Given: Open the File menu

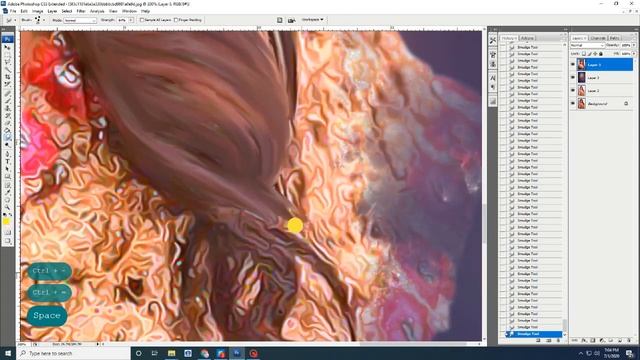Looking at the screenshot, I should pyautogui.click(x=13, y=11).
